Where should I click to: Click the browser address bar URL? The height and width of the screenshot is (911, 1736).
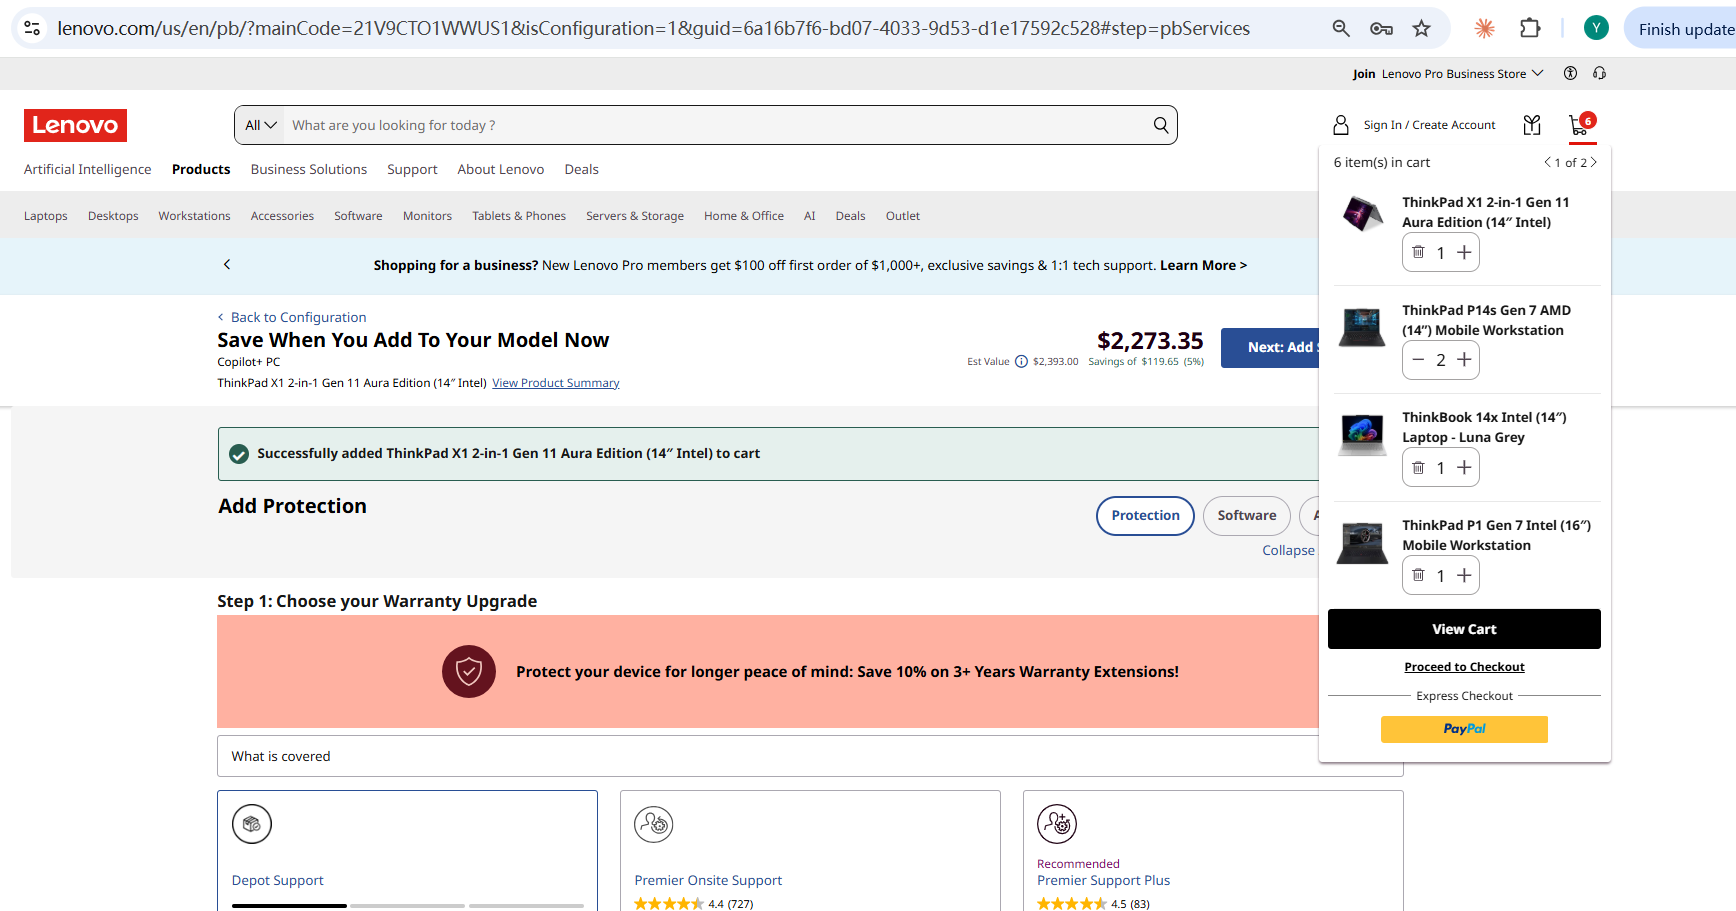pos(653,29)
